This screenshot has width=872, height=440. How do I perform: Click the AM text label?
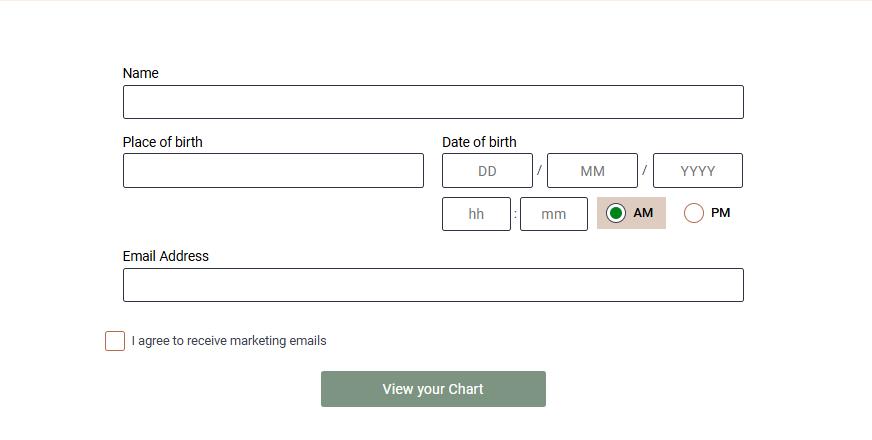click(643, 213)
